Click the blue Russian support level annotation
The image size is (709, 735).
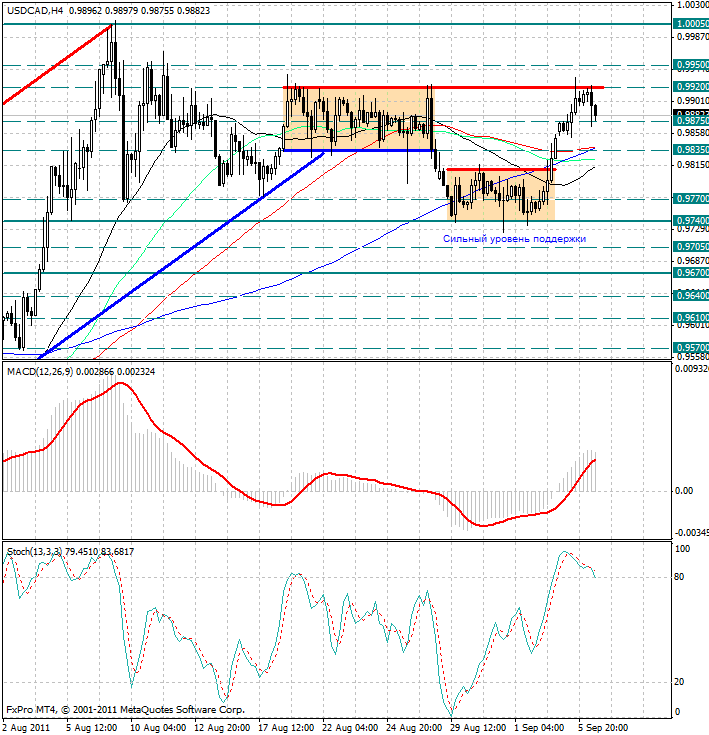[x=515, y=239]
